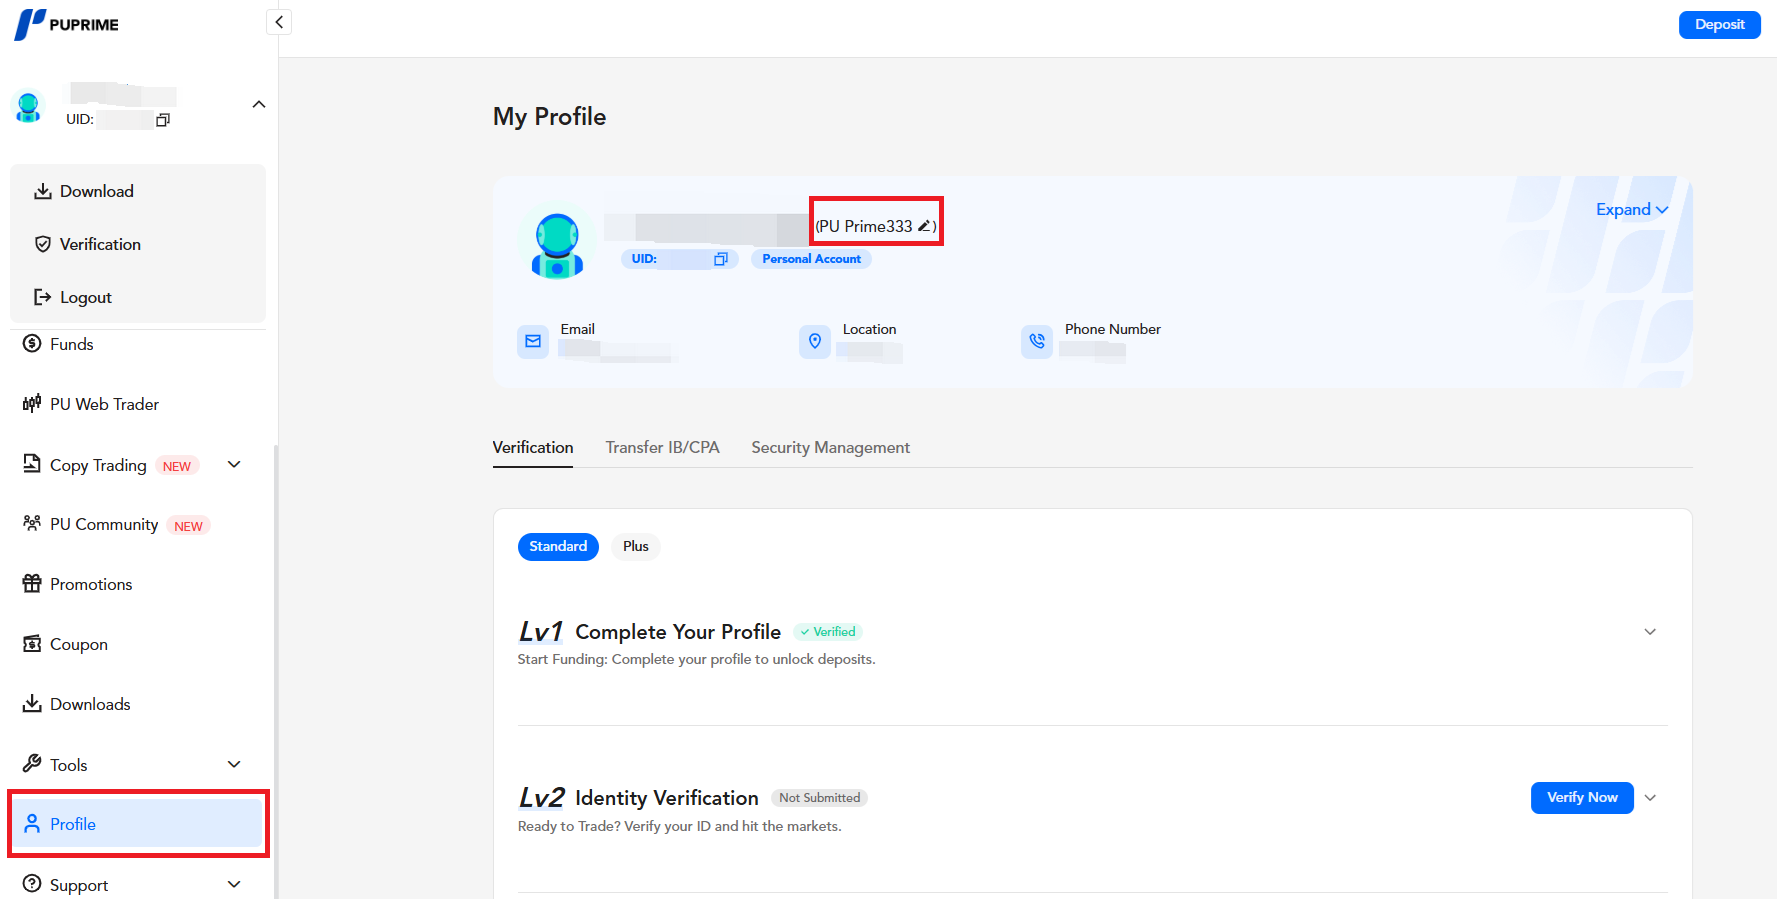Switch to Transfer IB/CPA tab
This screenshot has width=1777, height=899.
click(x=662, y=448)
